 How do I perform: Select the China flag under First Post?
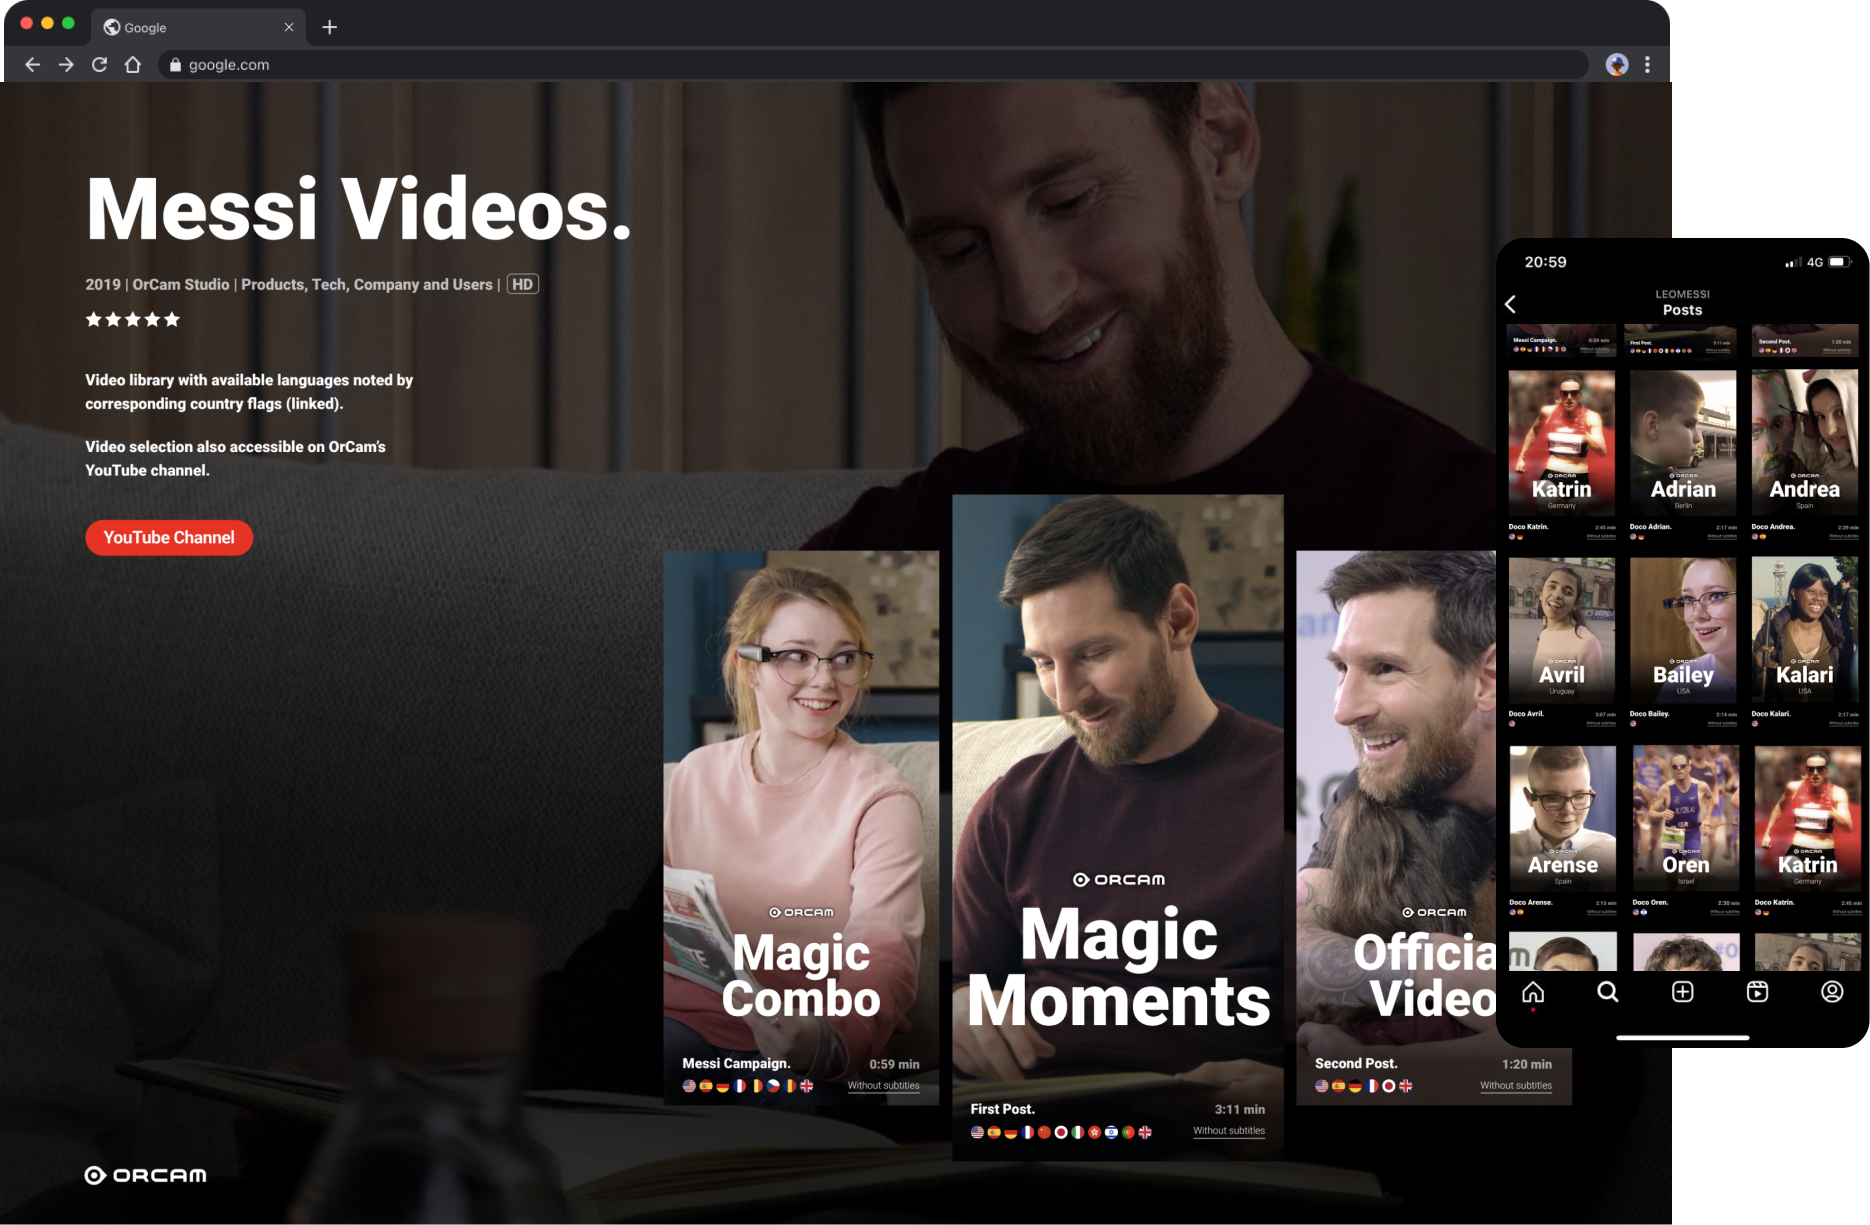click(1044, 1132)
